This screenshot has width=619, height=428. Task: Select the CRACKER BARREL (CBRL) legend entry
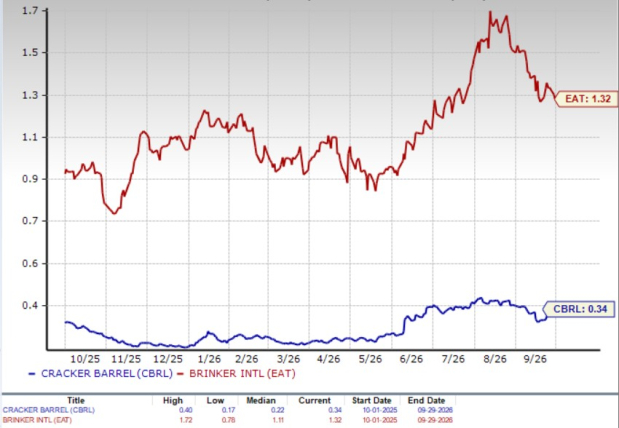[107, 374]
